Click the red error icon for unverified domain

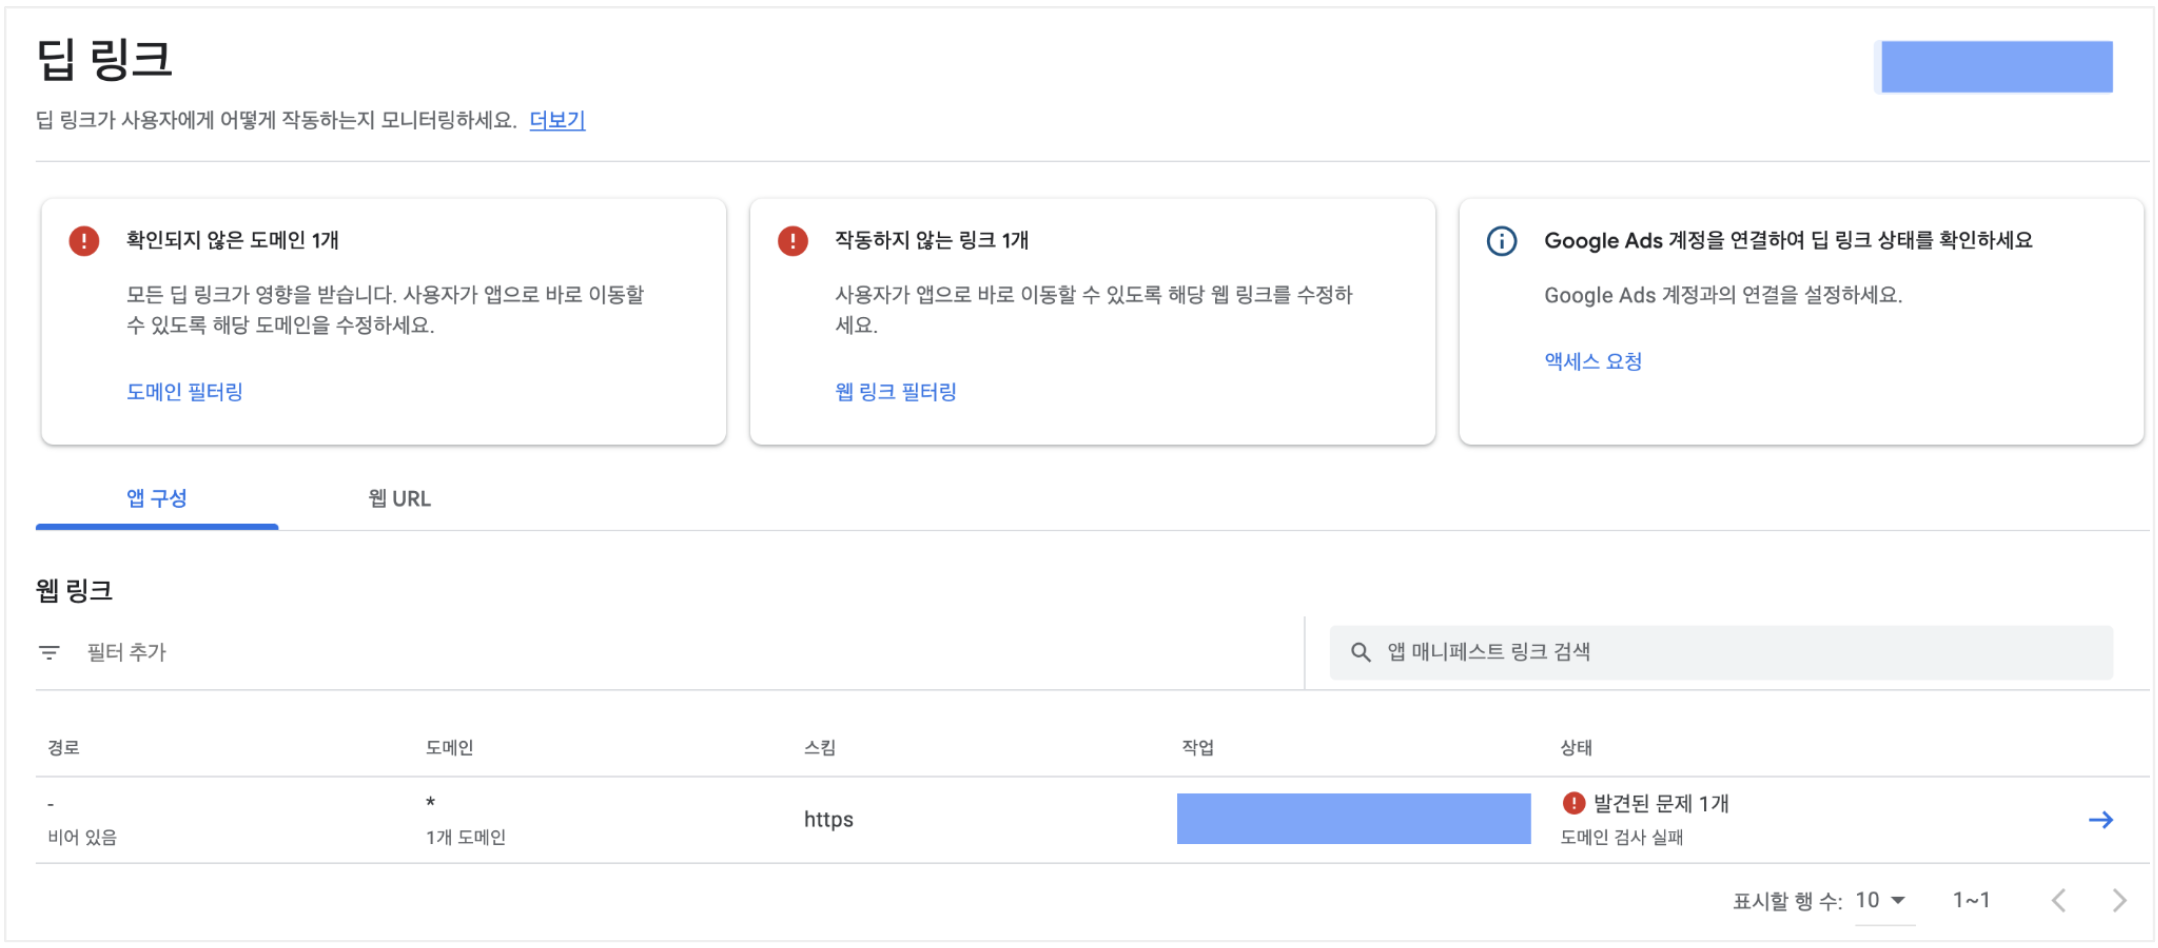coord(84,241)
